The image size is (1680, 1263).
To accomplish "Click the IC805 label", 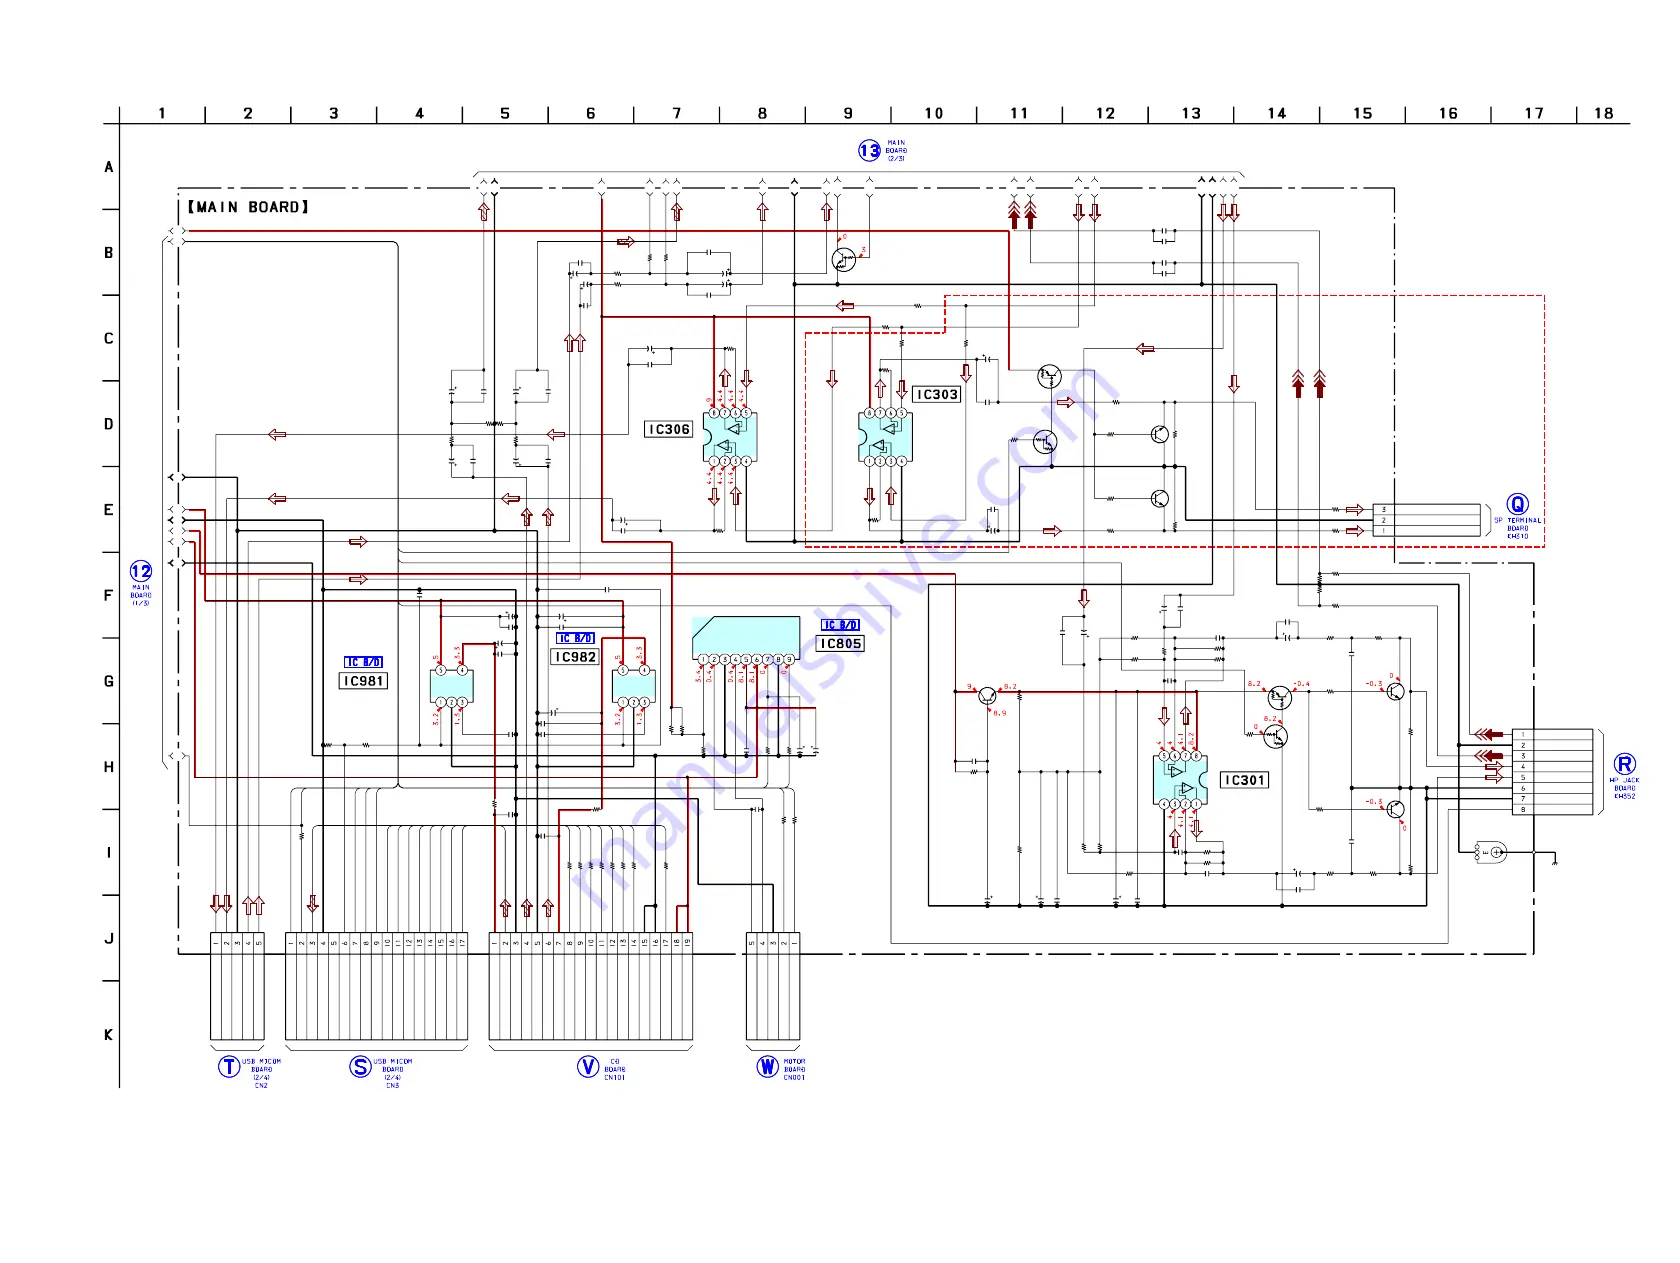I will point(840,644).
